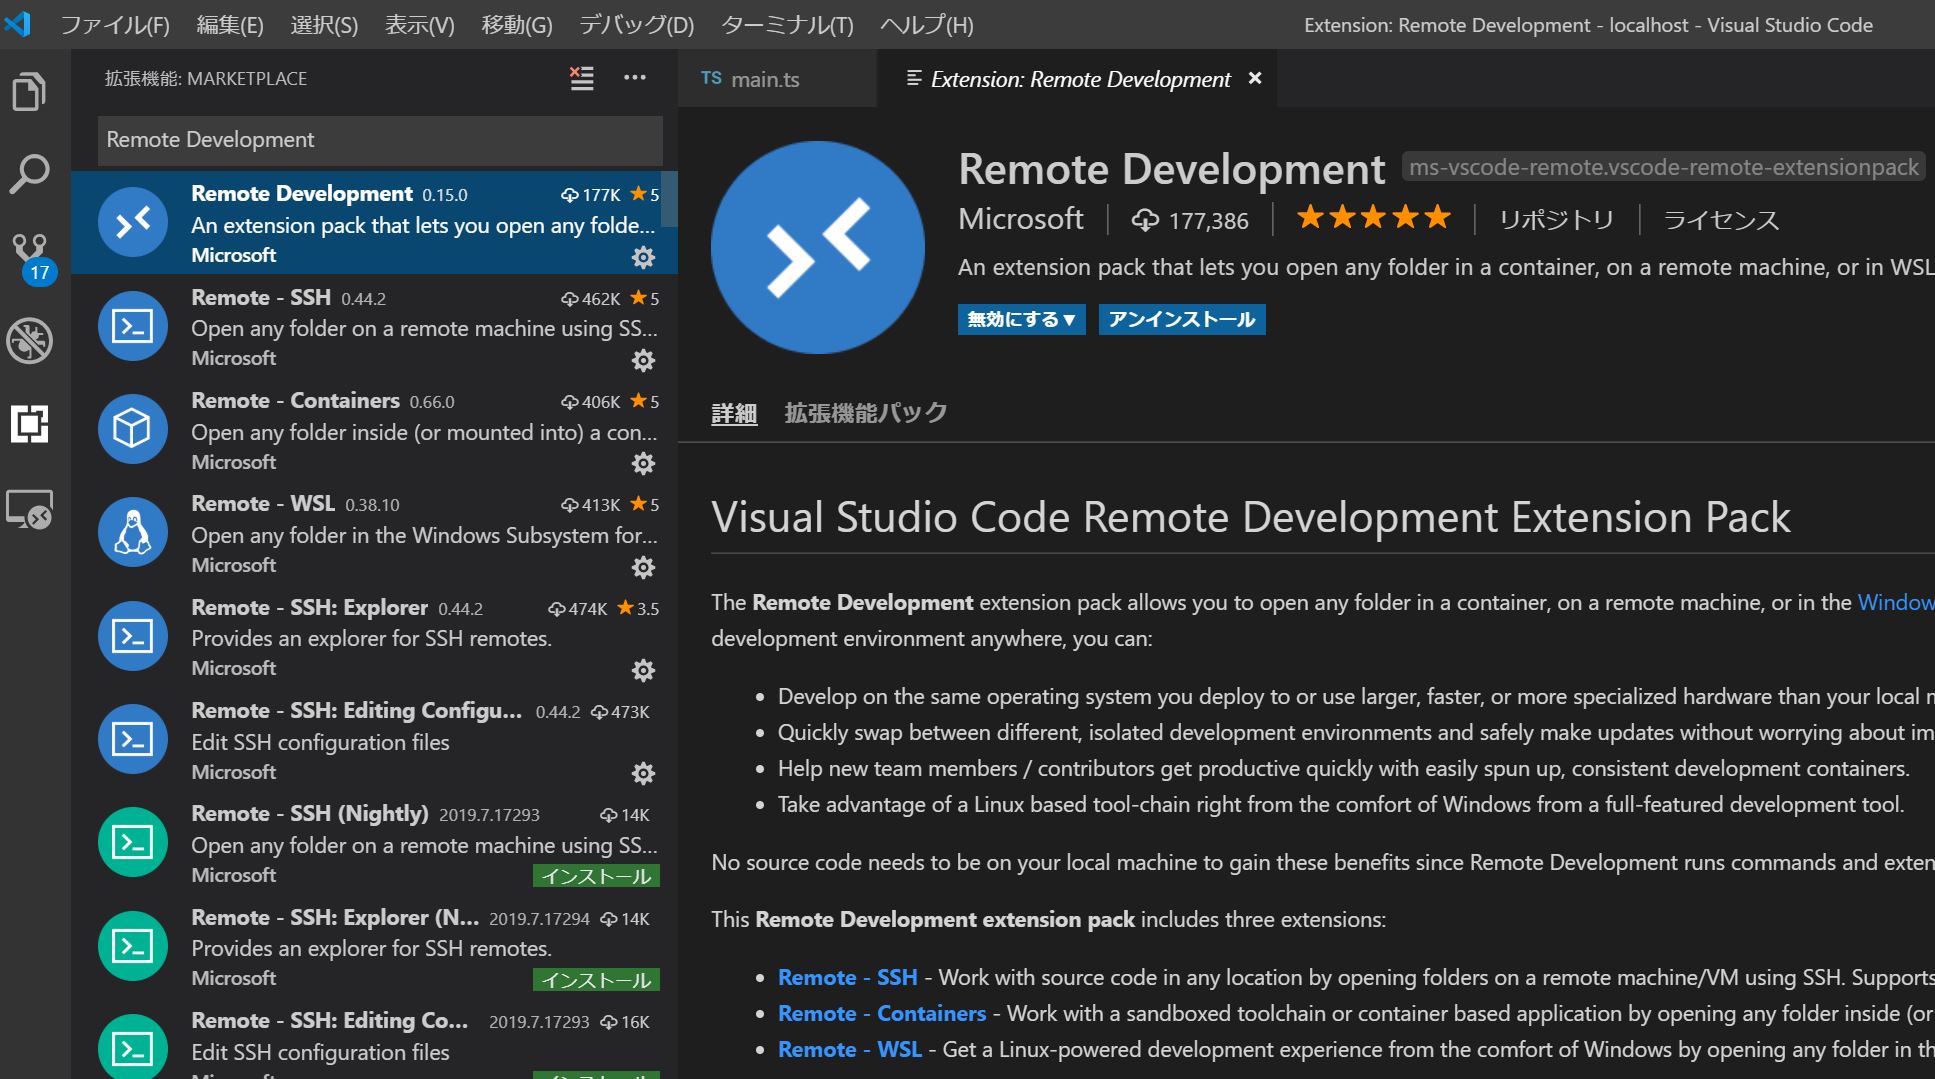The image size is (1935, 1079).
Task: Click the Remote - SSH: Explorer (Nightly) green icon
Action: click(133, 946)
